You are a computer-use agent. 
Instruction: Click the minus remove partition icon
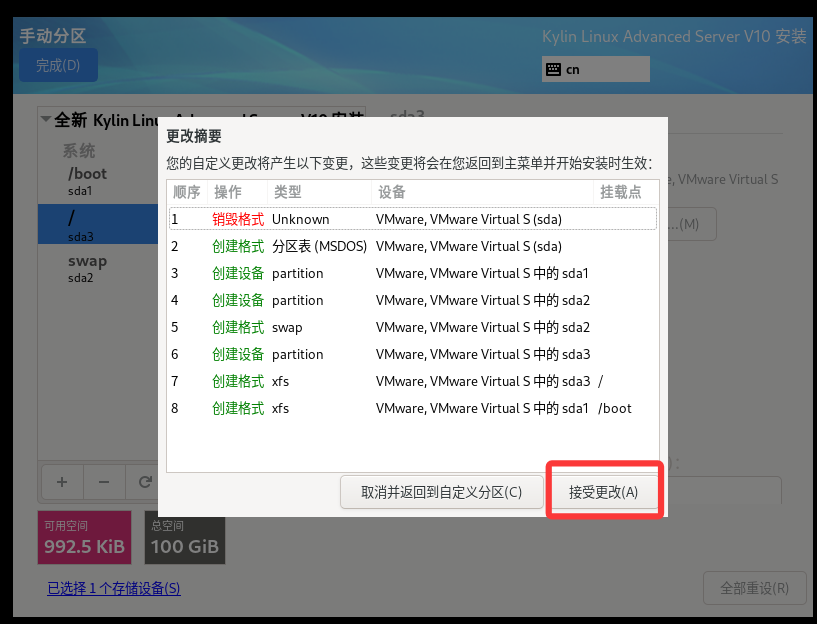103,481
